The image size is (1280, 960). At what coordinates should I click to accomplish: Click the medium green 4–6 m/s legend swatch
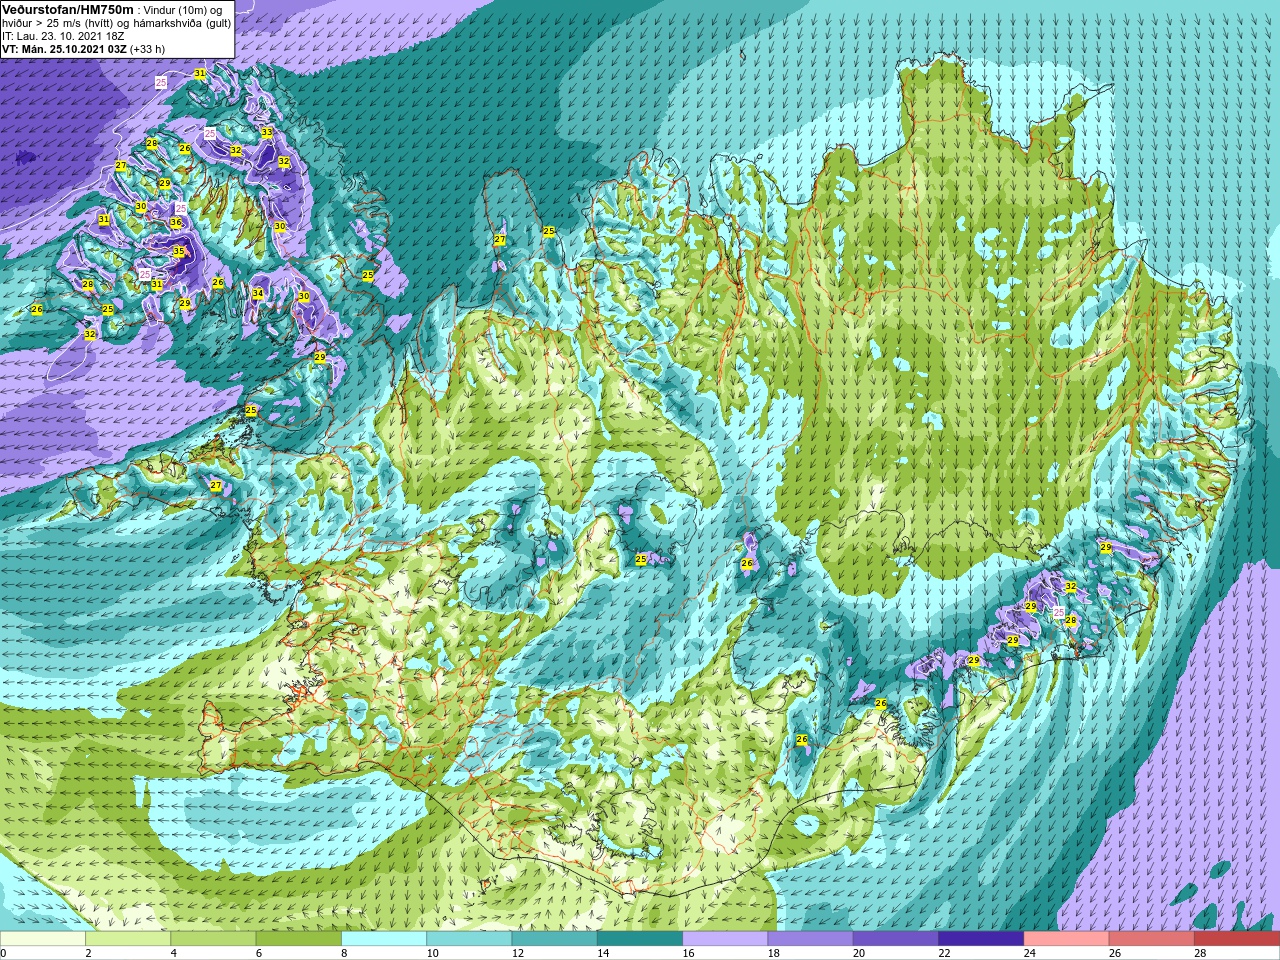pyautogui.click(x=213, y=939)
